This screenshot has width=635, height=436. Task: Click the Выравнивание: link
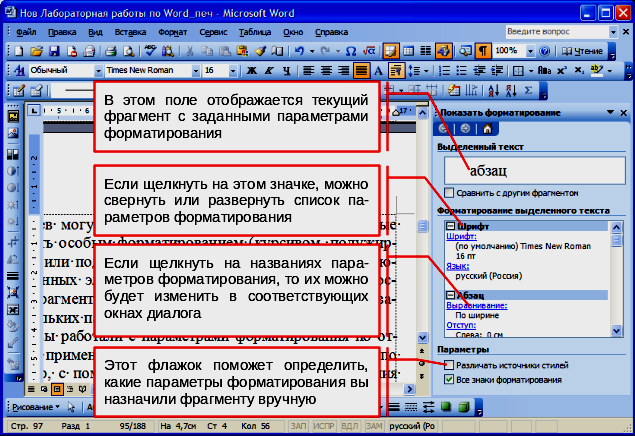point(477,306)
